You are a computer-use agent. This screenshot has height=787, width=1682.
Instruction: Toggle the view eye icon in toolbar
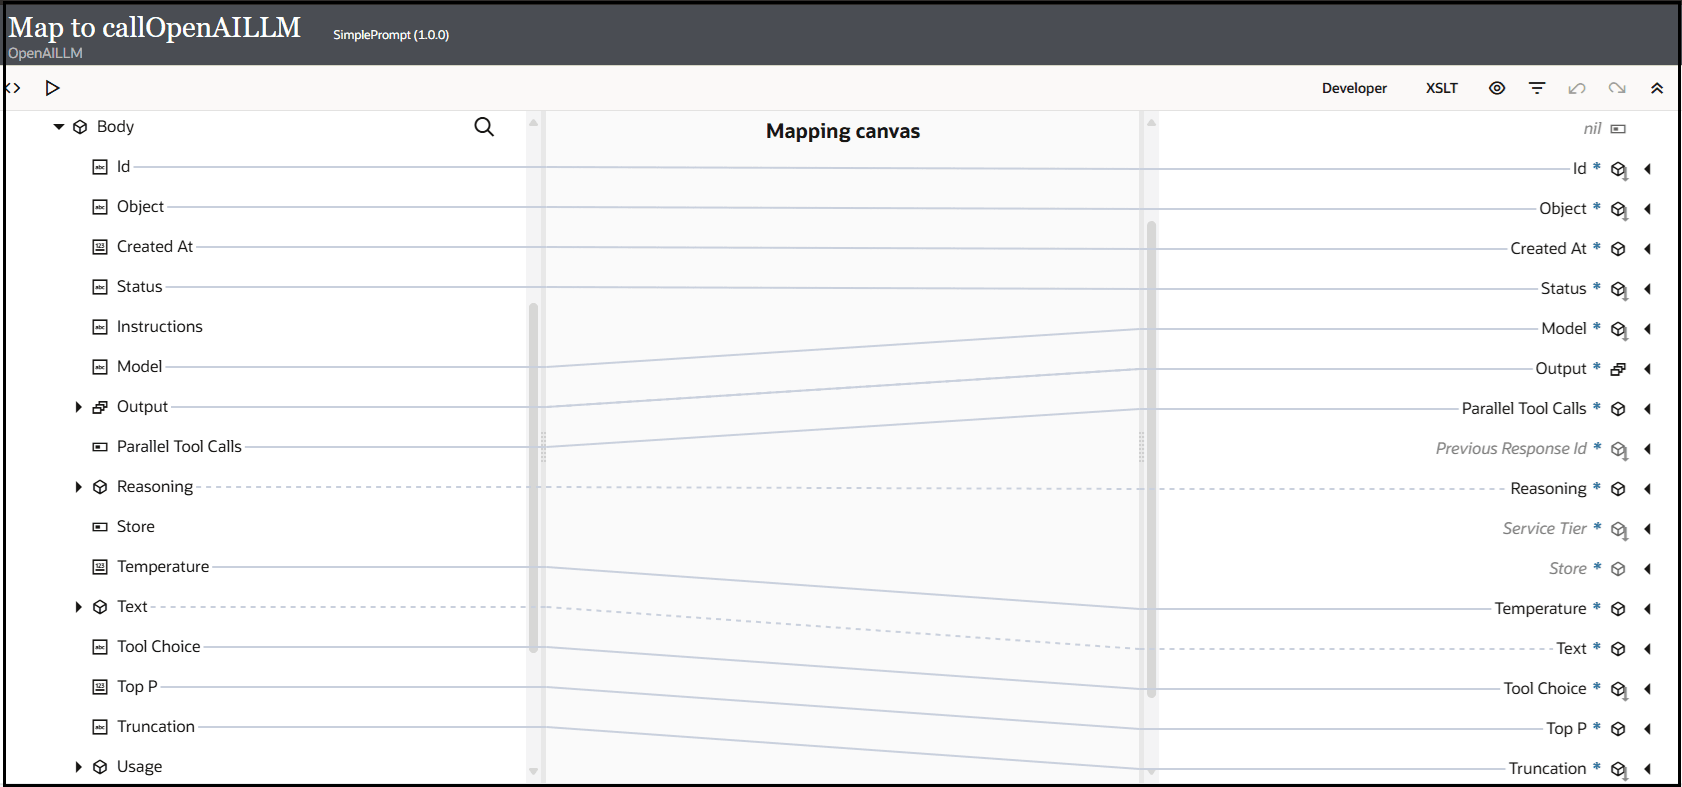click(1497, 88)
